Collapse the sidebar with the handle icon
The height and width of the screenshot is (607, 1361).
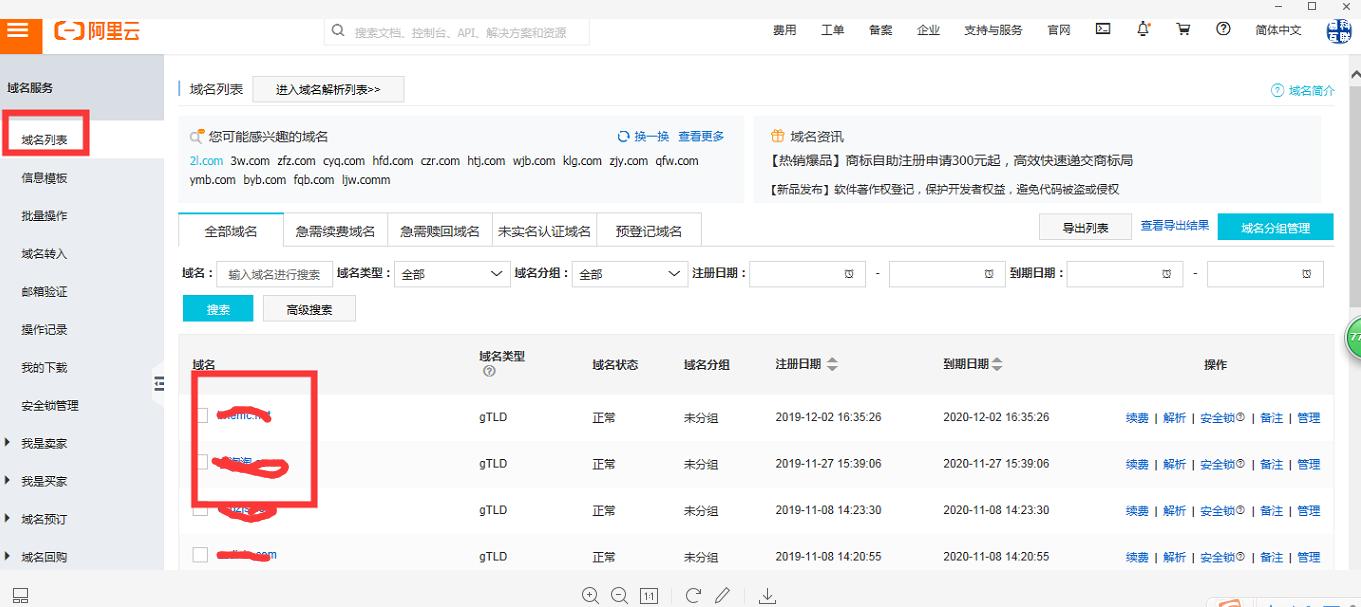tap(158, 384)
